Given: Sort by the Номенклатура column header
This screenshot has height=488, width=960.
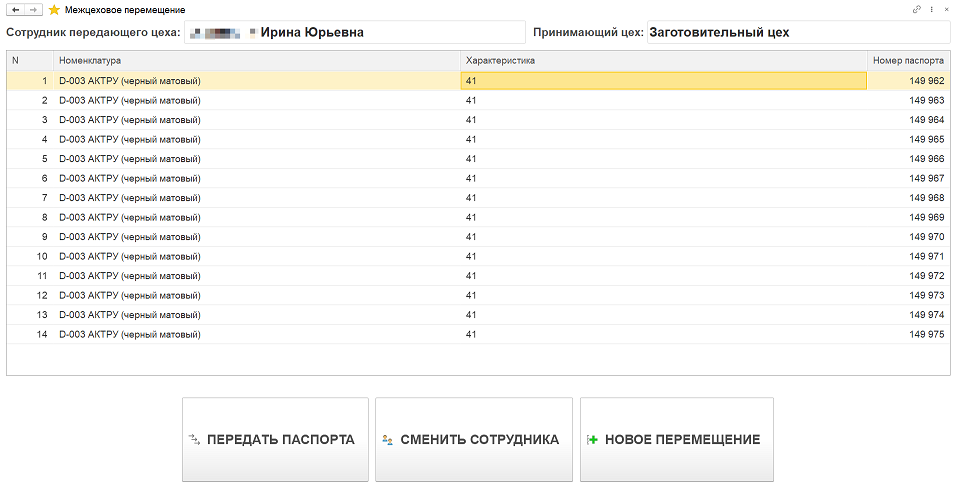Looking at the screenshot, I should 257,61.
